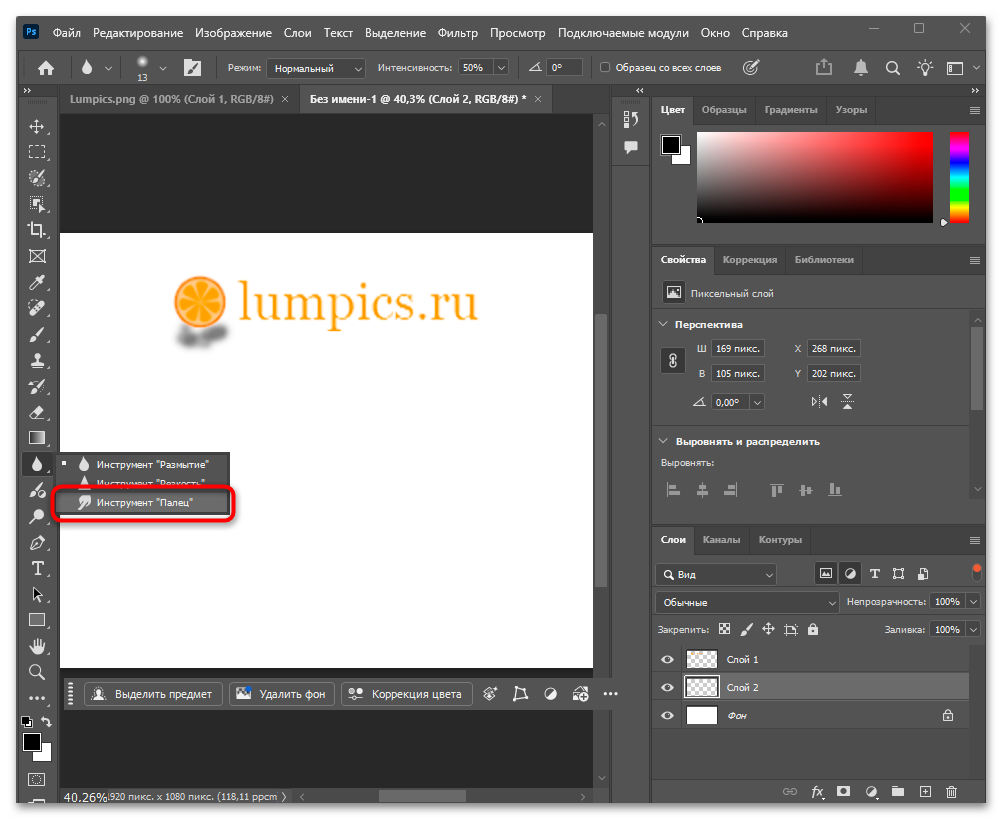The image size is (1002, 819).
Task: Switch to the 'Градиенты' tab
Action: 790,110
